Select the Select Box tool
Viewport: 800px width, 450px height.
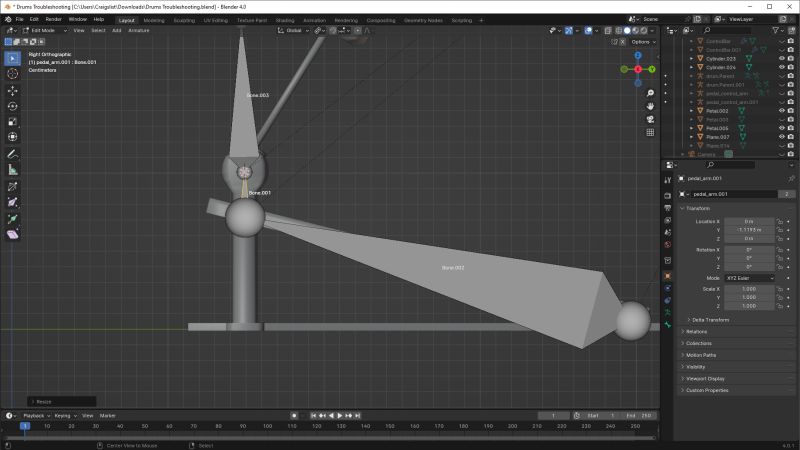pos(13,58)
